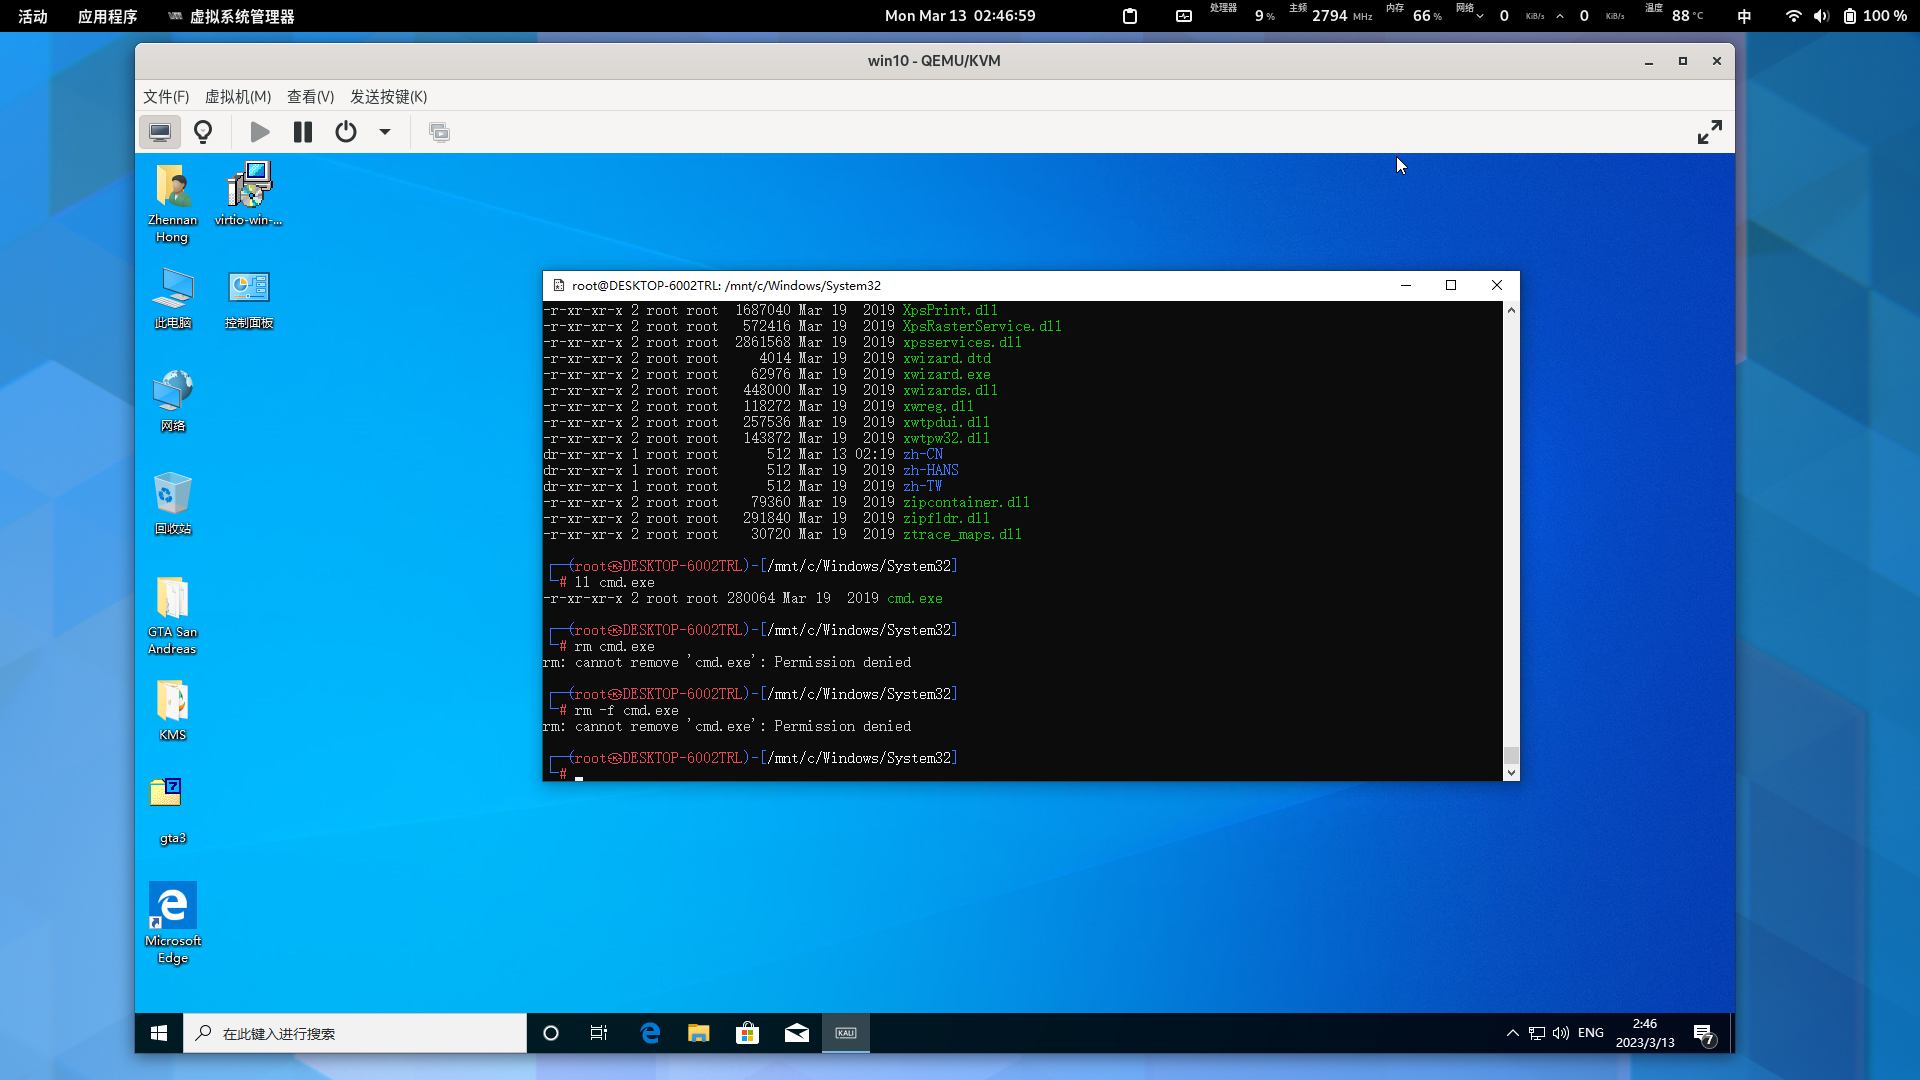Open Microsoft Store from the taskbar
The width and height of the screenshot is (1920, 1080).
click(747, 1033)
